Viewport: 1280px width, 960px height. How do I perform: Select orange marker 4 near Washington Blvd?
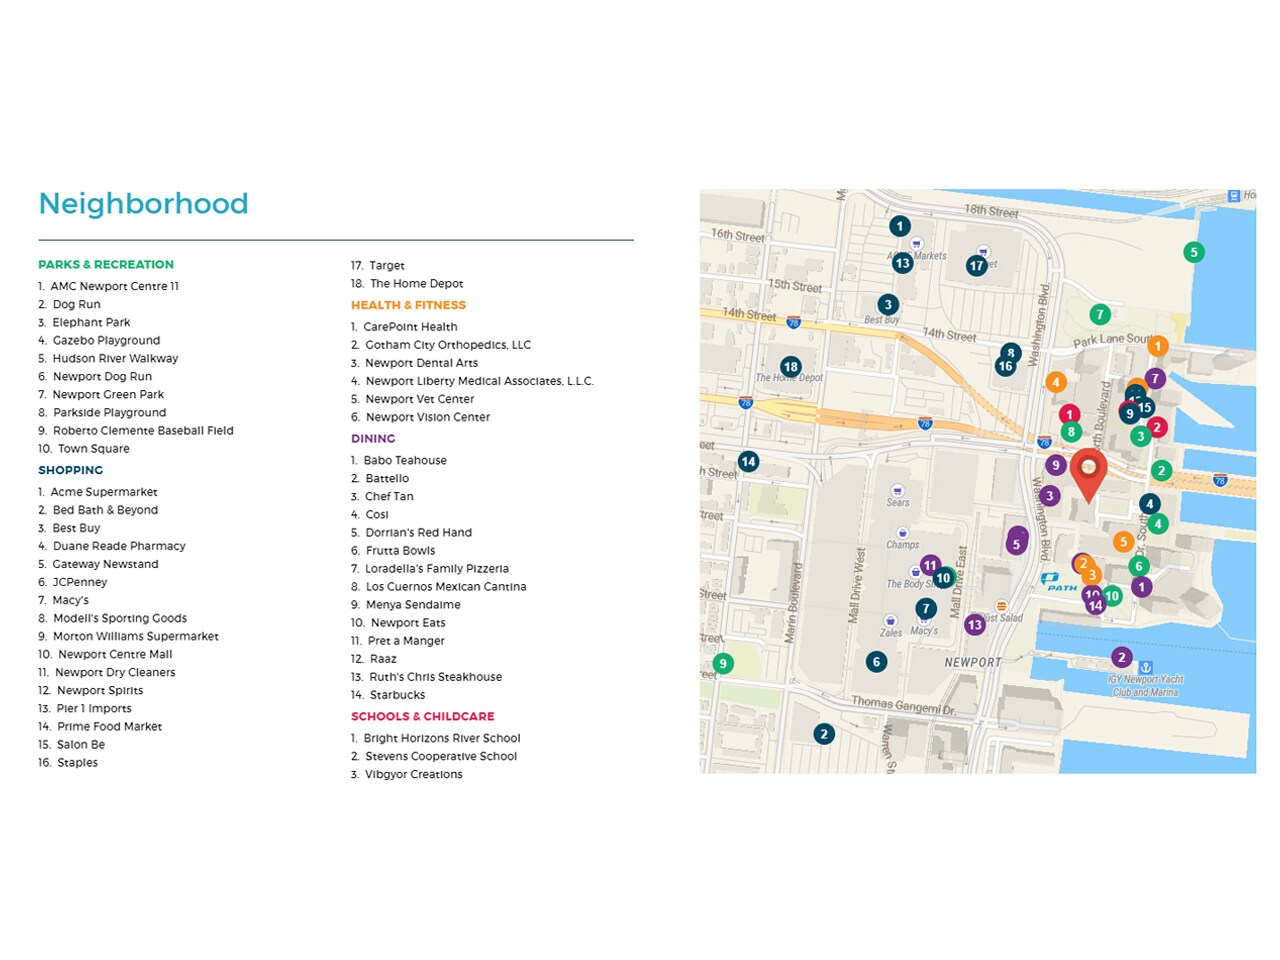[1055, 382]
